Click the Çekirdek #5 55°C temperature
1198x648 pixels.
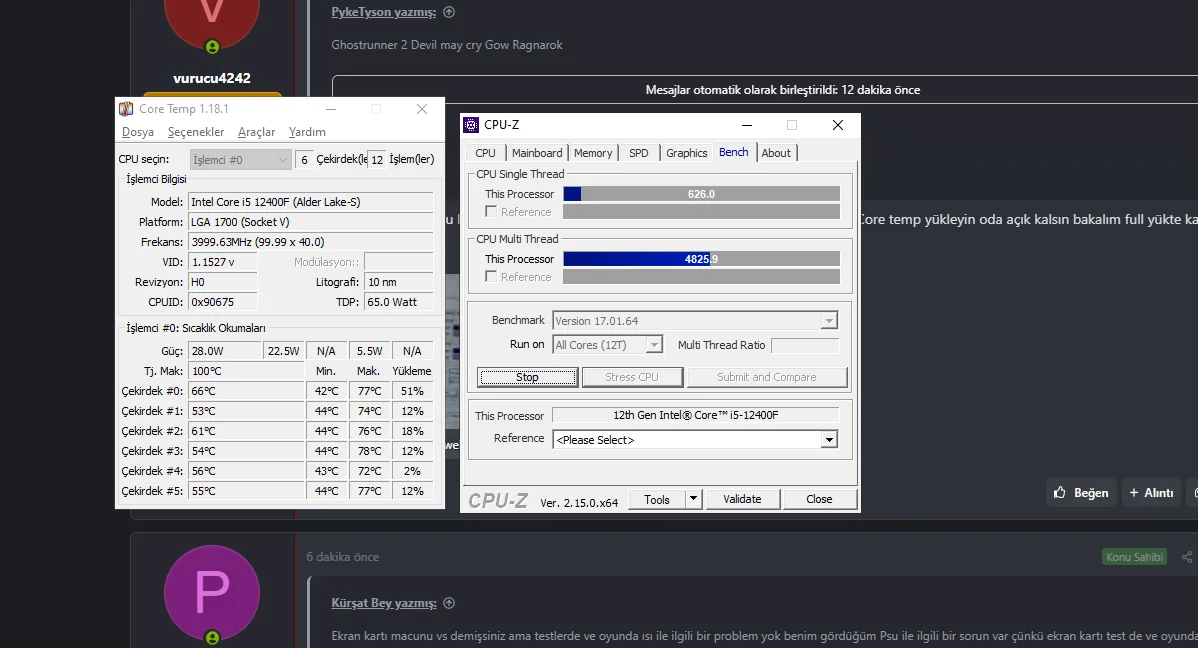click(246, 491)
